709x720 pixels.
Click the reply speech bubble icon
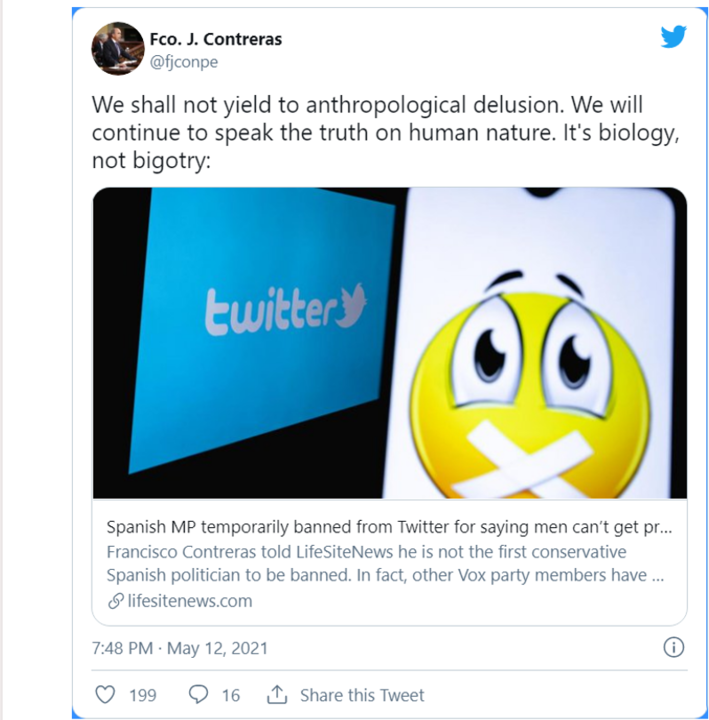coord(198,695)
